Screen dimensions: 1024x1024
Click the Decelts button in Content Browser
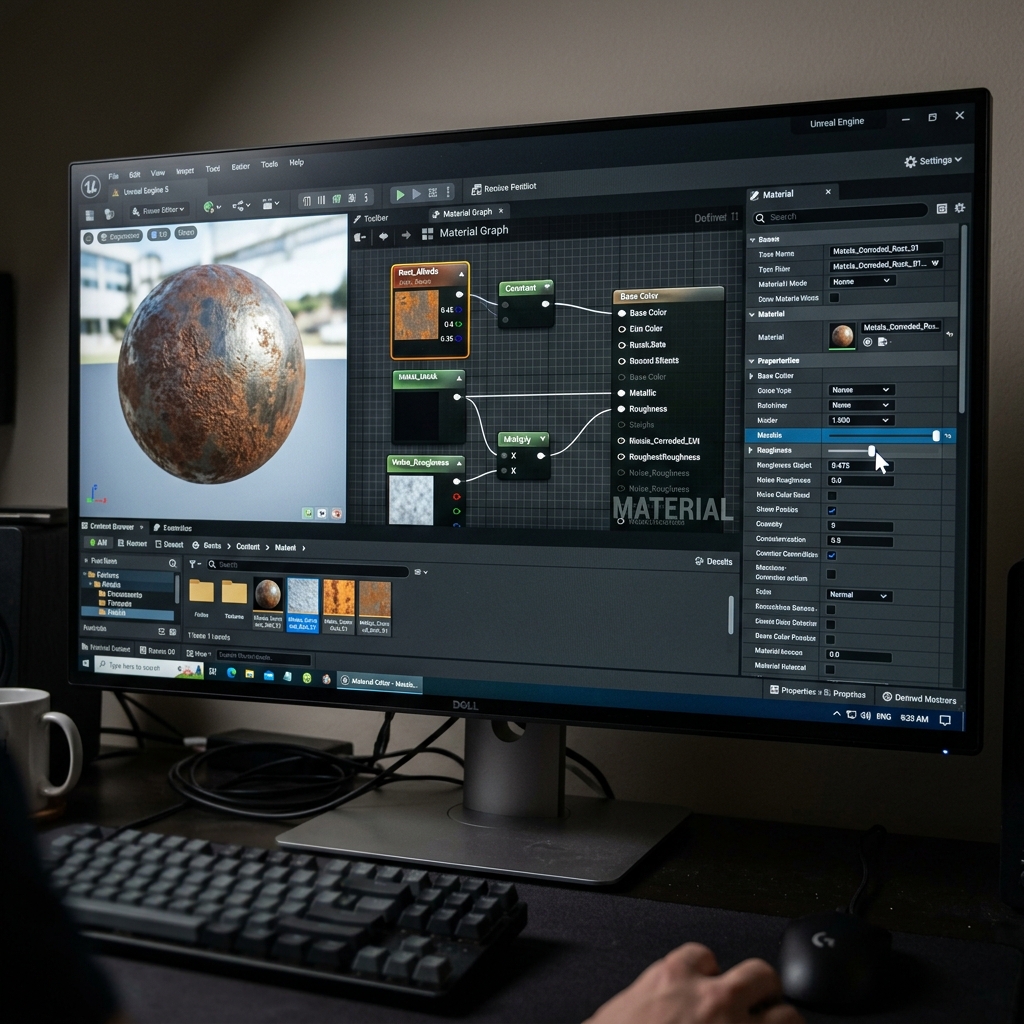pos(713,561)
